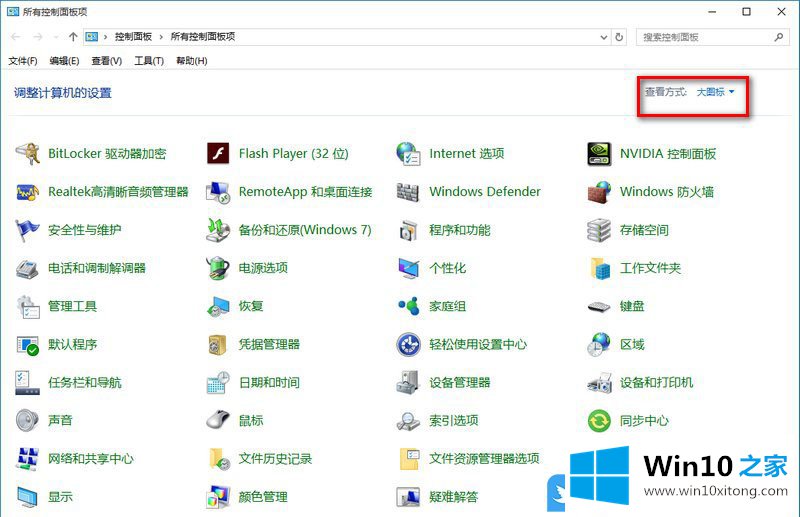Open the Flash Player (32 位) icon

click(218, 153)
